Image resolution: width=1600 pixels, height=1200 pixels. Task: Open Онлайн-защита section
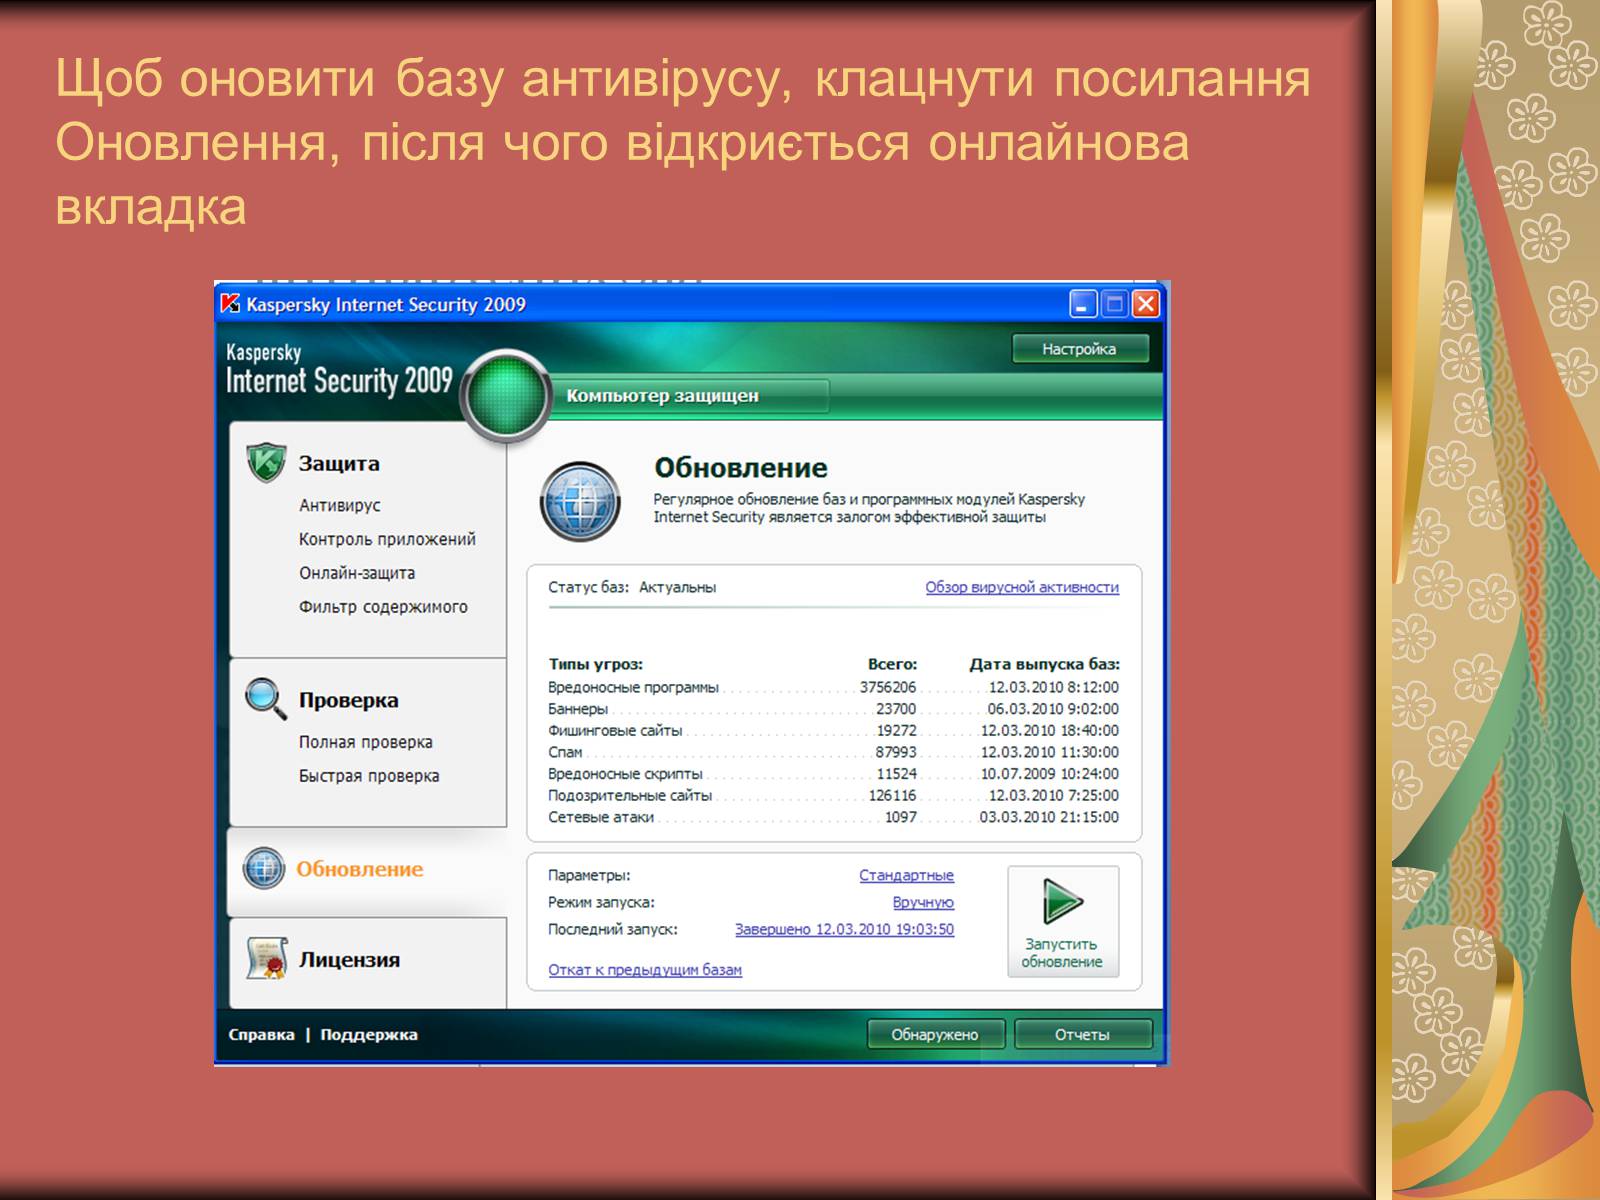(x=357, y=573)
